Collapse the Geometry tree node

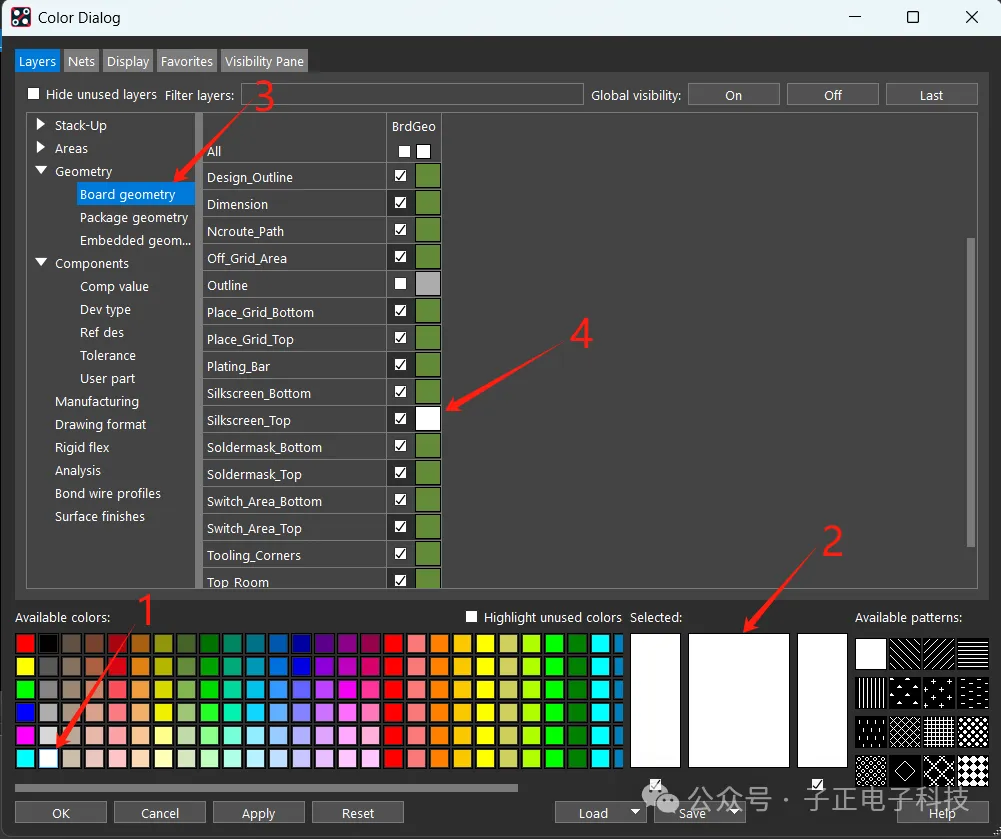pos(41,170)
